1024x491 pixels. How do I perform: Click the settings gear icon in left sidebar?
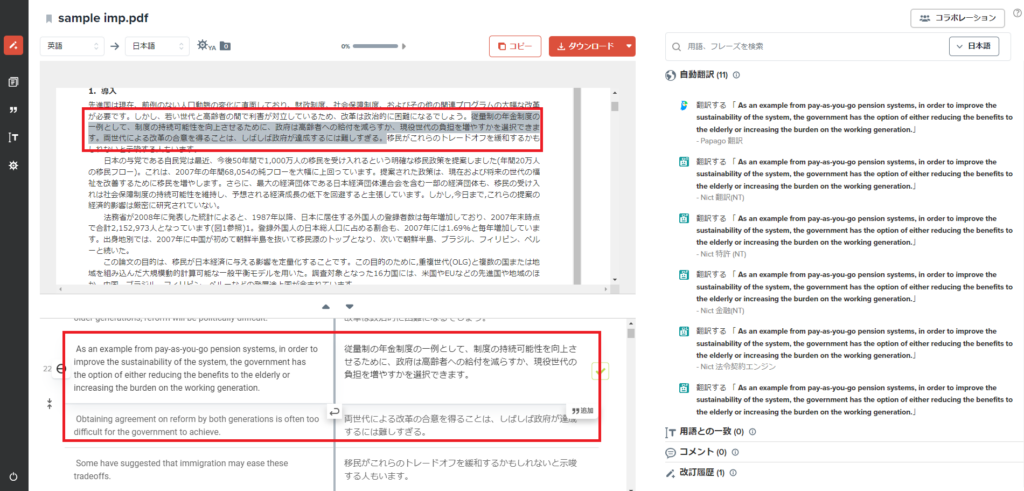[14, 165]
